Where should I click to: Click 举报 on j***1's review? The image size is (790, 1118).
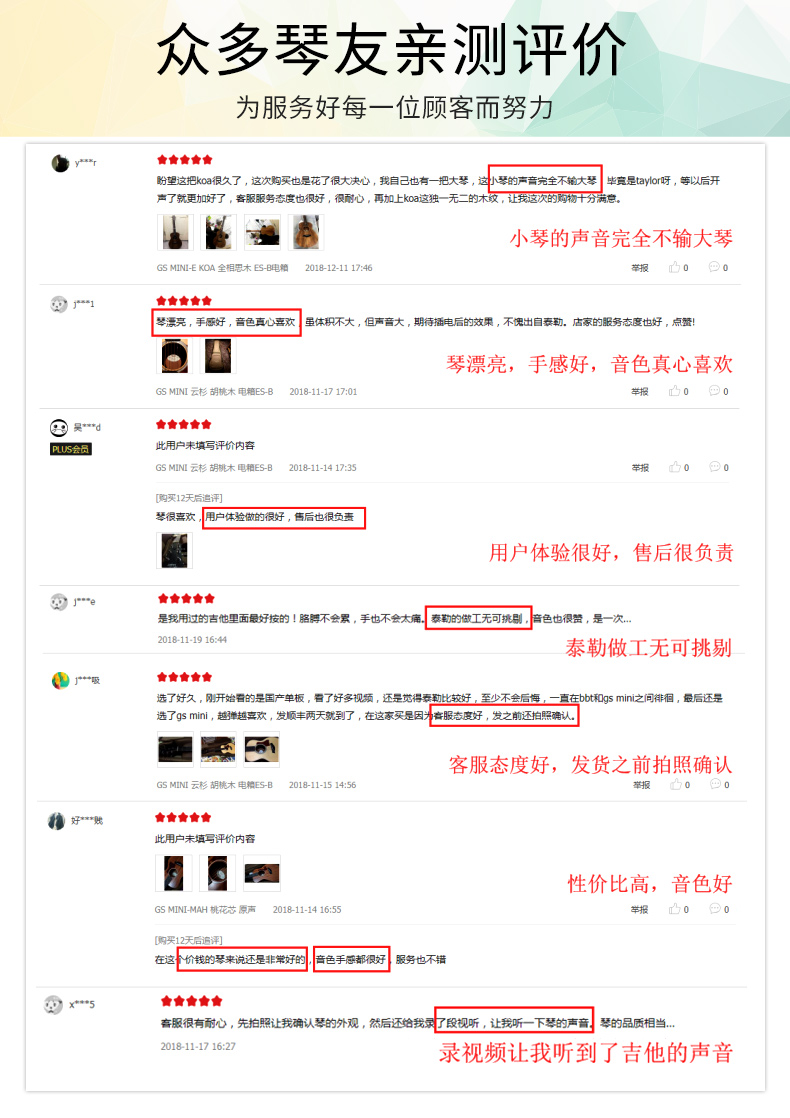point(640,391)
